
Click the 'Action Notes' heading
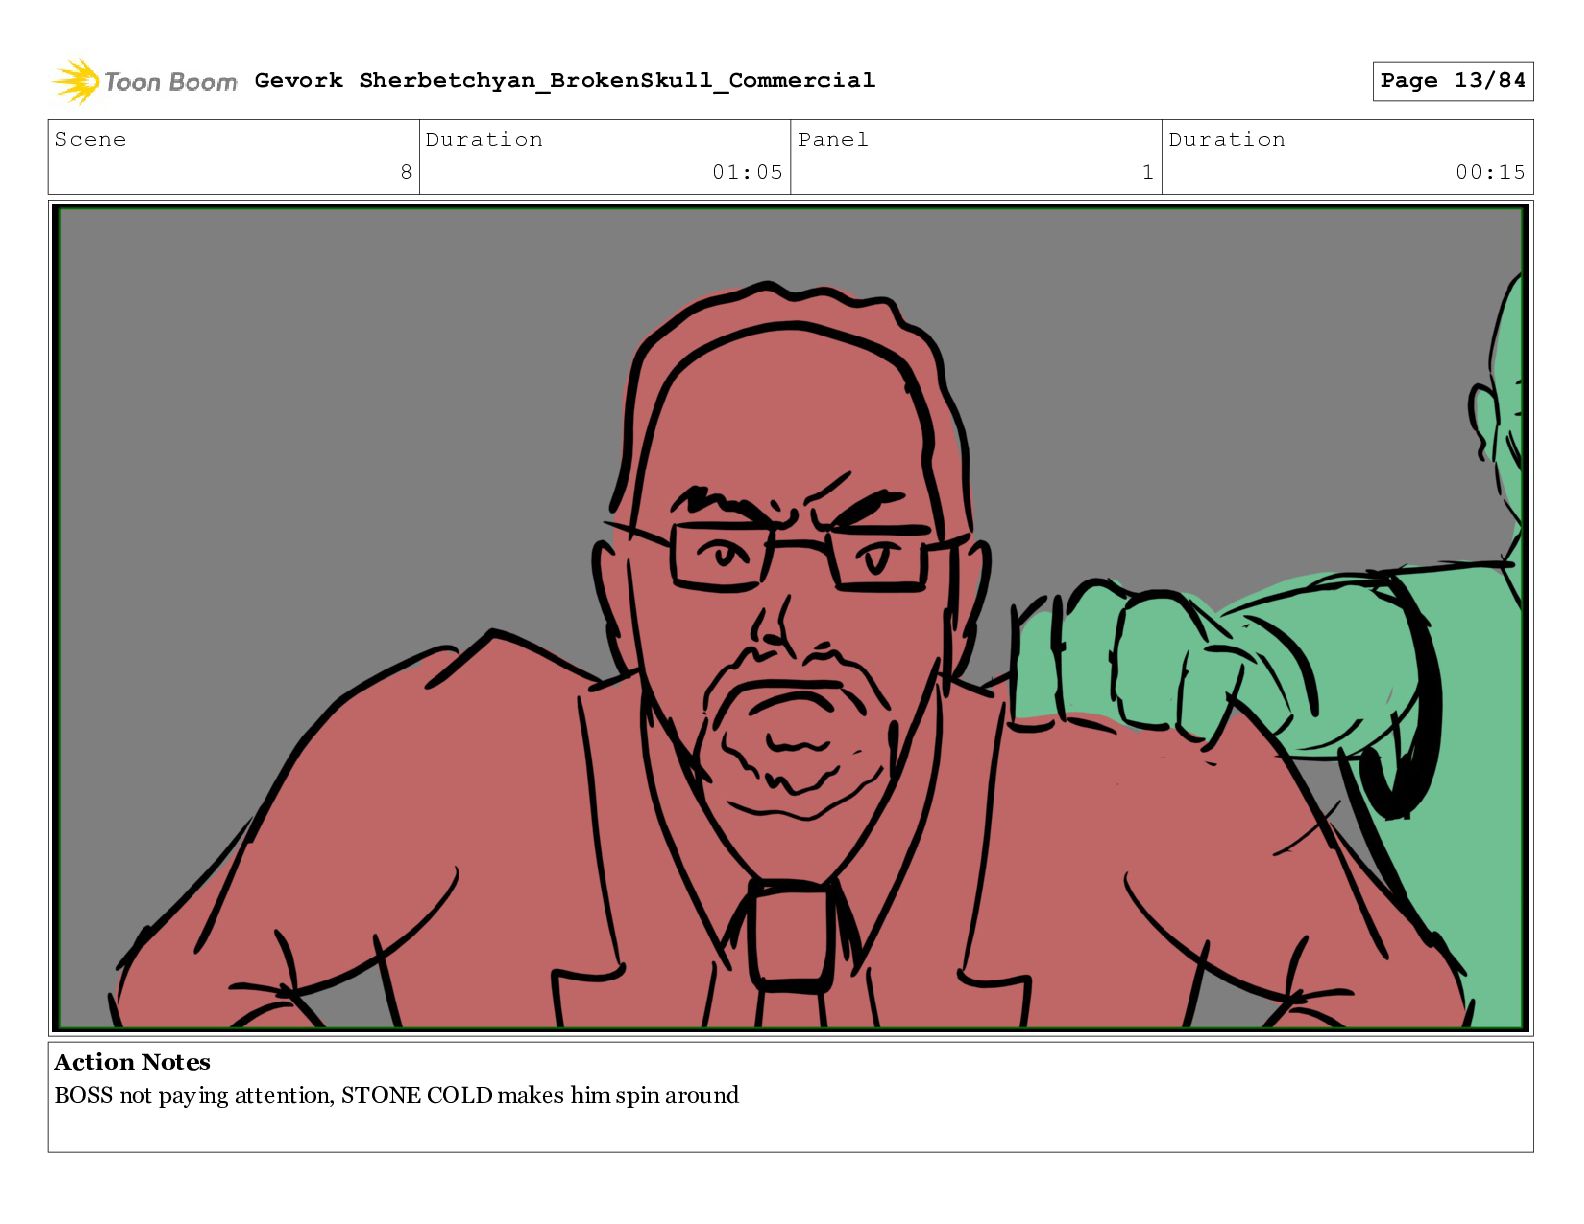(x=133, y=1062)
